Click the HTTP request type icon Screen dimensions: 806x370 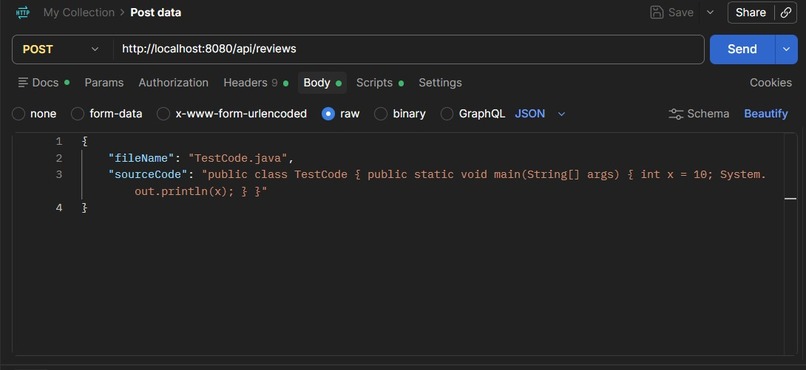tap(23, 12)
